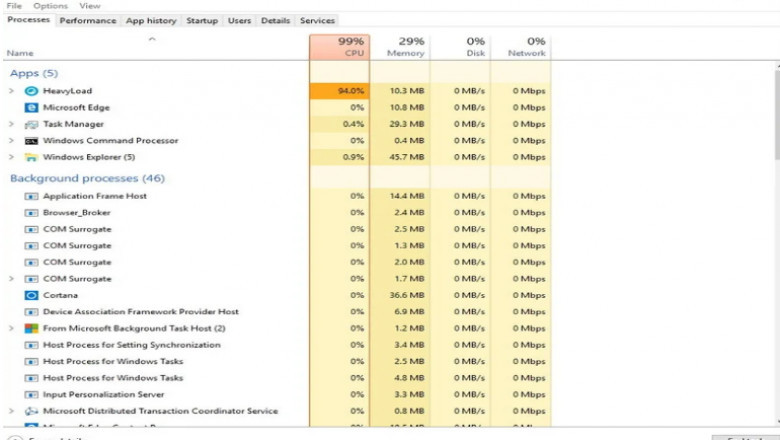Screen dimensions: 780x440
Task: Open the File menu
Action: [14, 6]
